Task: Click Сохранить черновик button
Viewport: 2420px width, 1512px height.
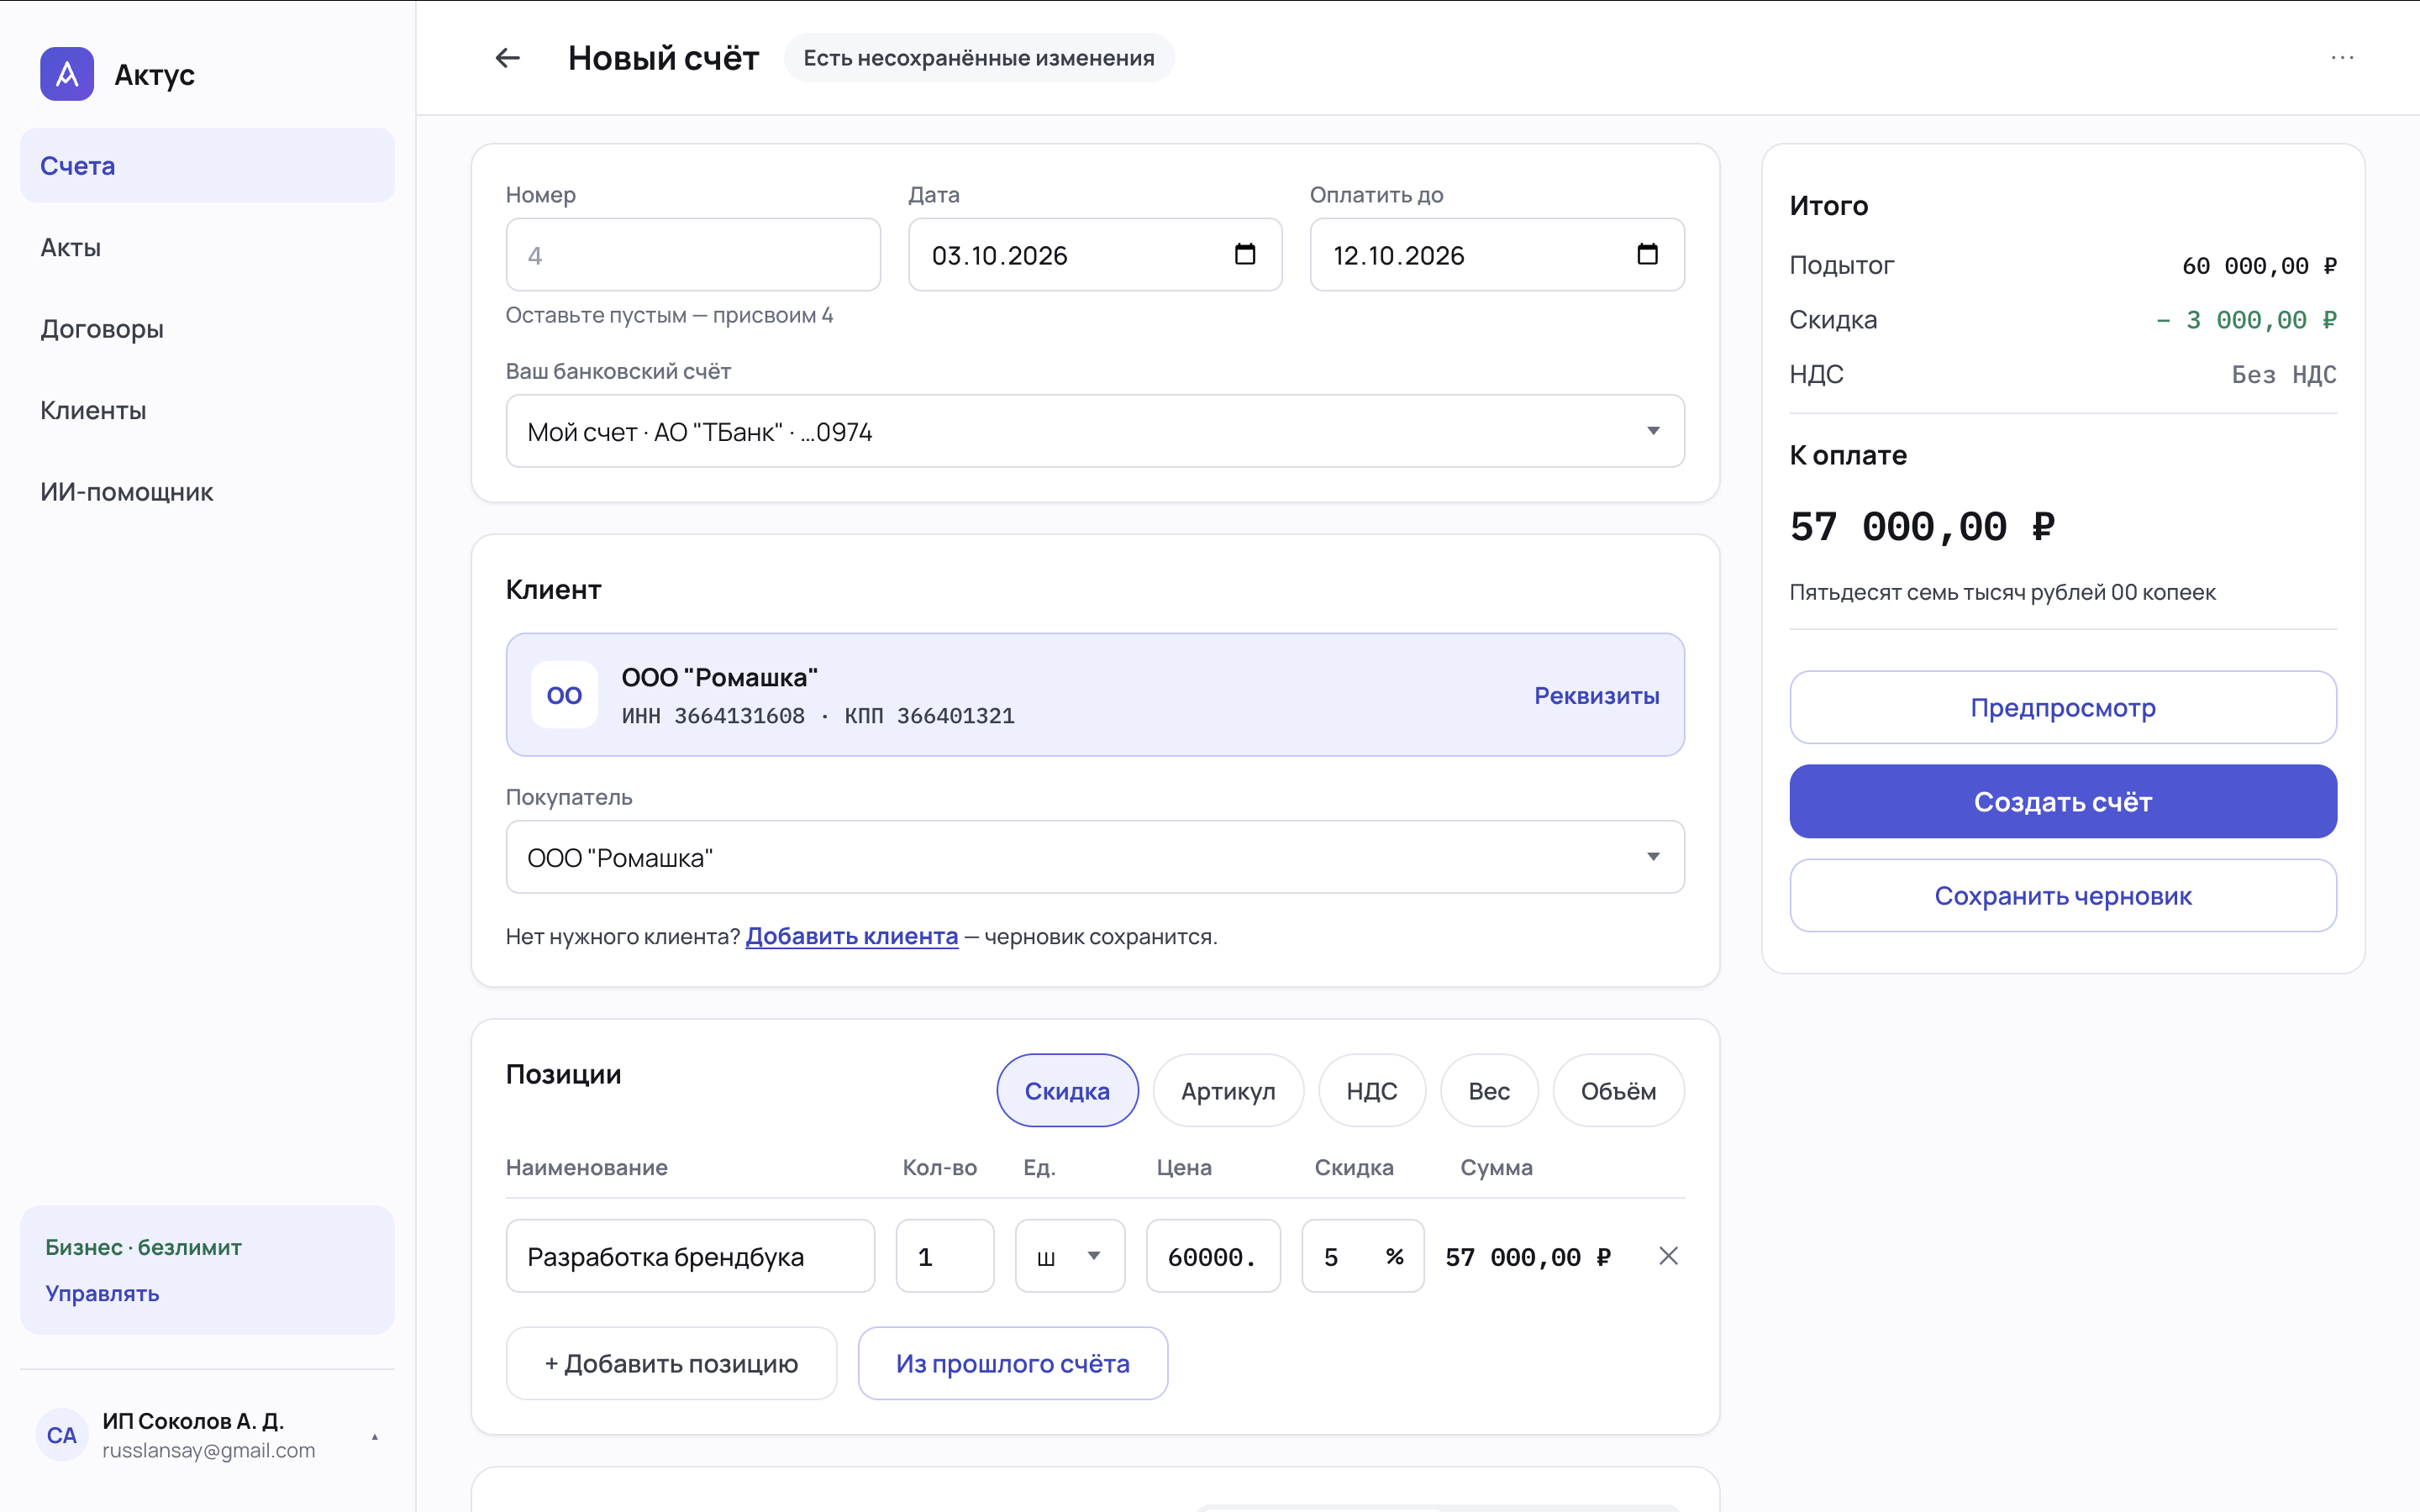Action: click(x=2063, y=895)
